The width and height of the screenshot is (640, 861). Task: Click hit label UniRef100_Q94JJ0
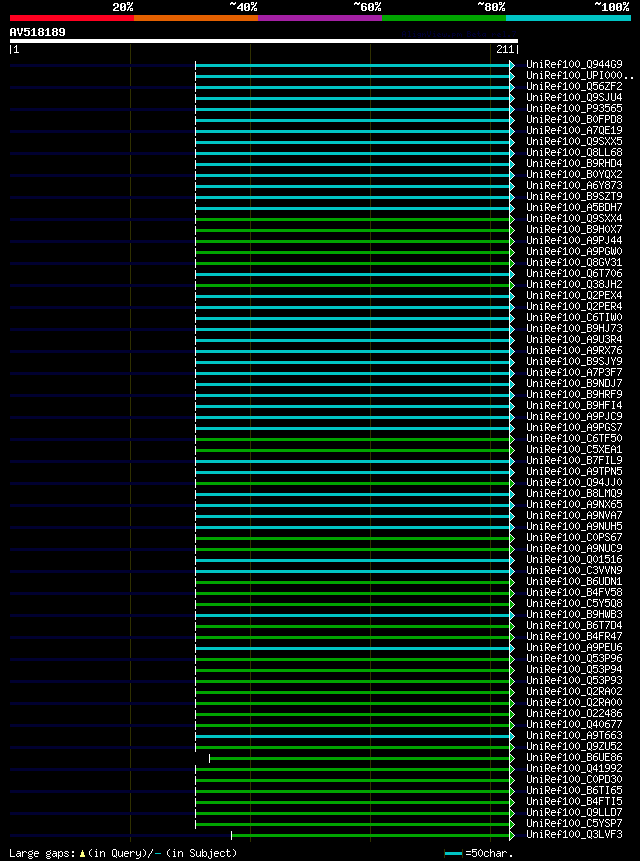[x=574, y=483]
